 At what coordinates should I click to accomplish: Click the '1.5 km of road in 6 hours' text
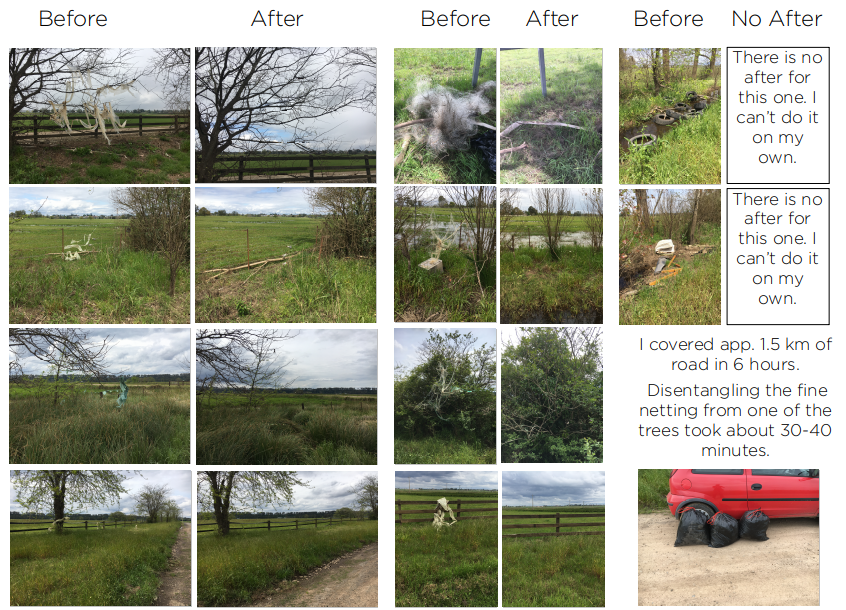(735, 354)
